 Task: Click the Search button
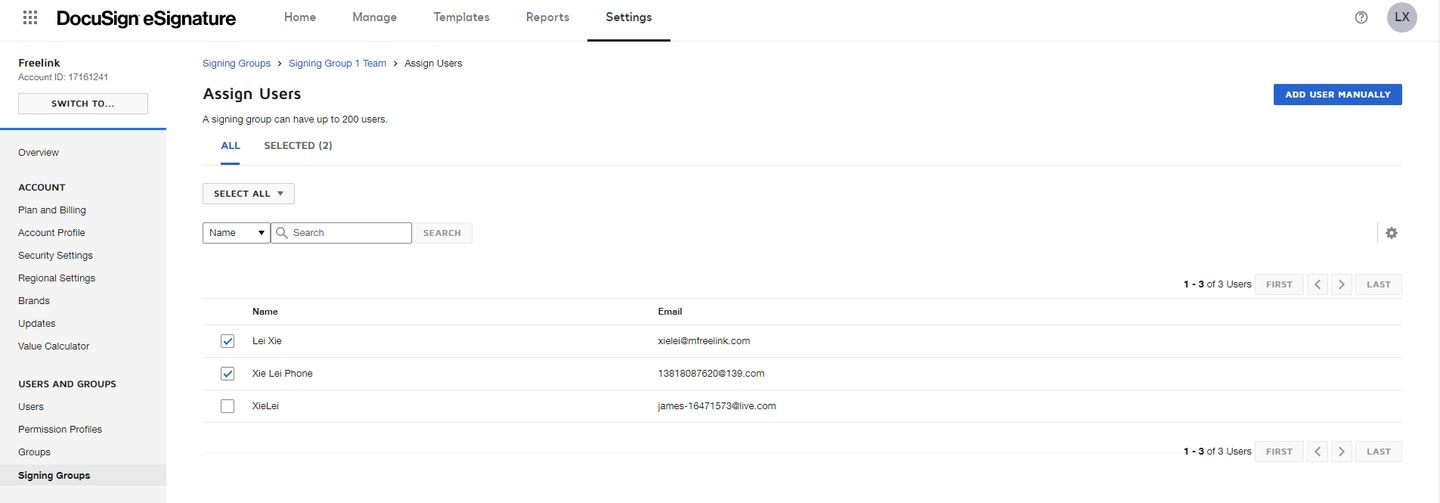442,233
